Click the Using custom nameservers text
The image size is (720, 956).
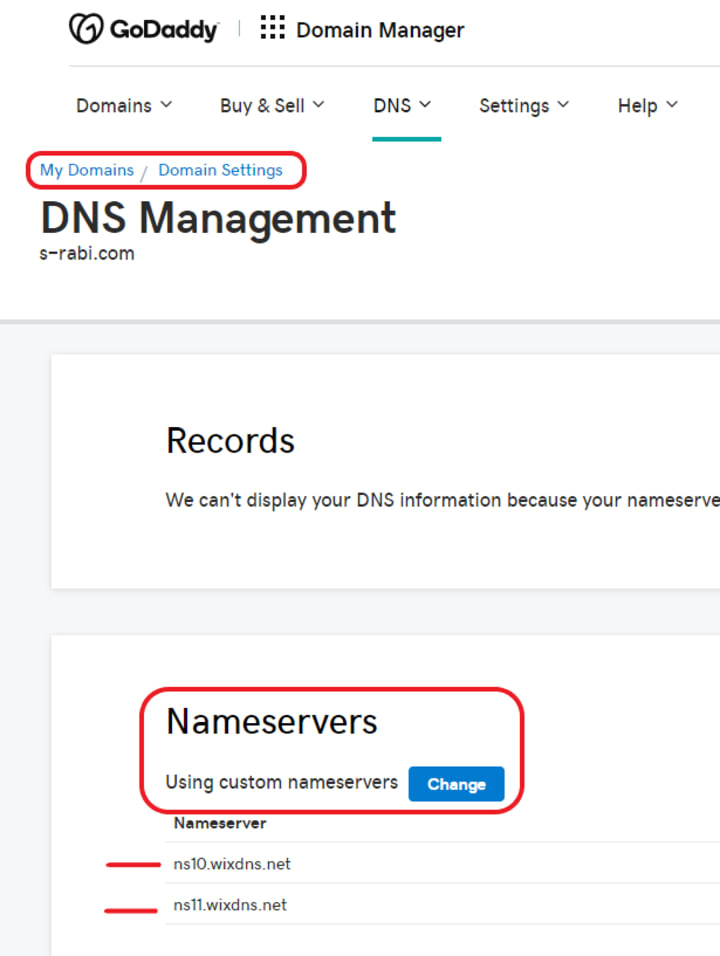tap(282, 782)
